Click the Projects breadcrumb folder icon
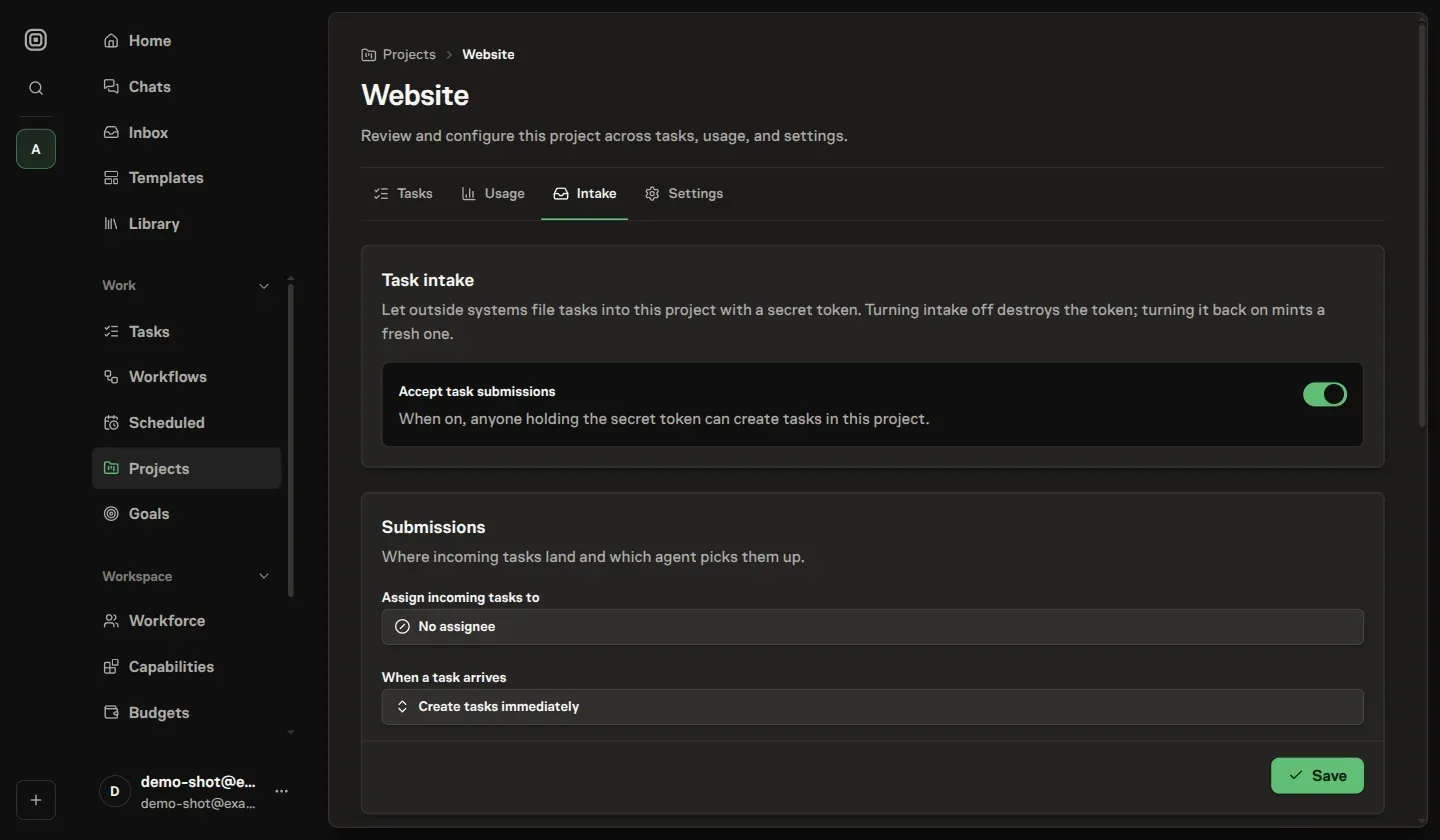1440x840 pixels. [369, 55]
